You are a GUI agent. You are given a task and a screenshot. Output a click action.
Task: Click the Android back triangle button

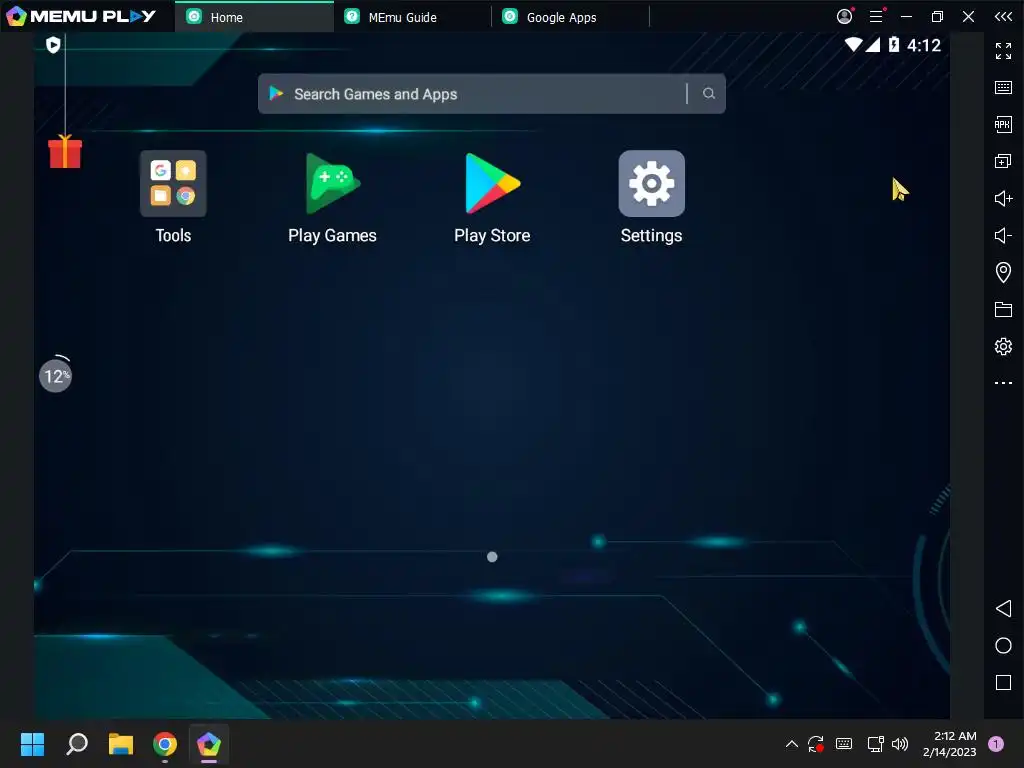(x=1003, y=609)
